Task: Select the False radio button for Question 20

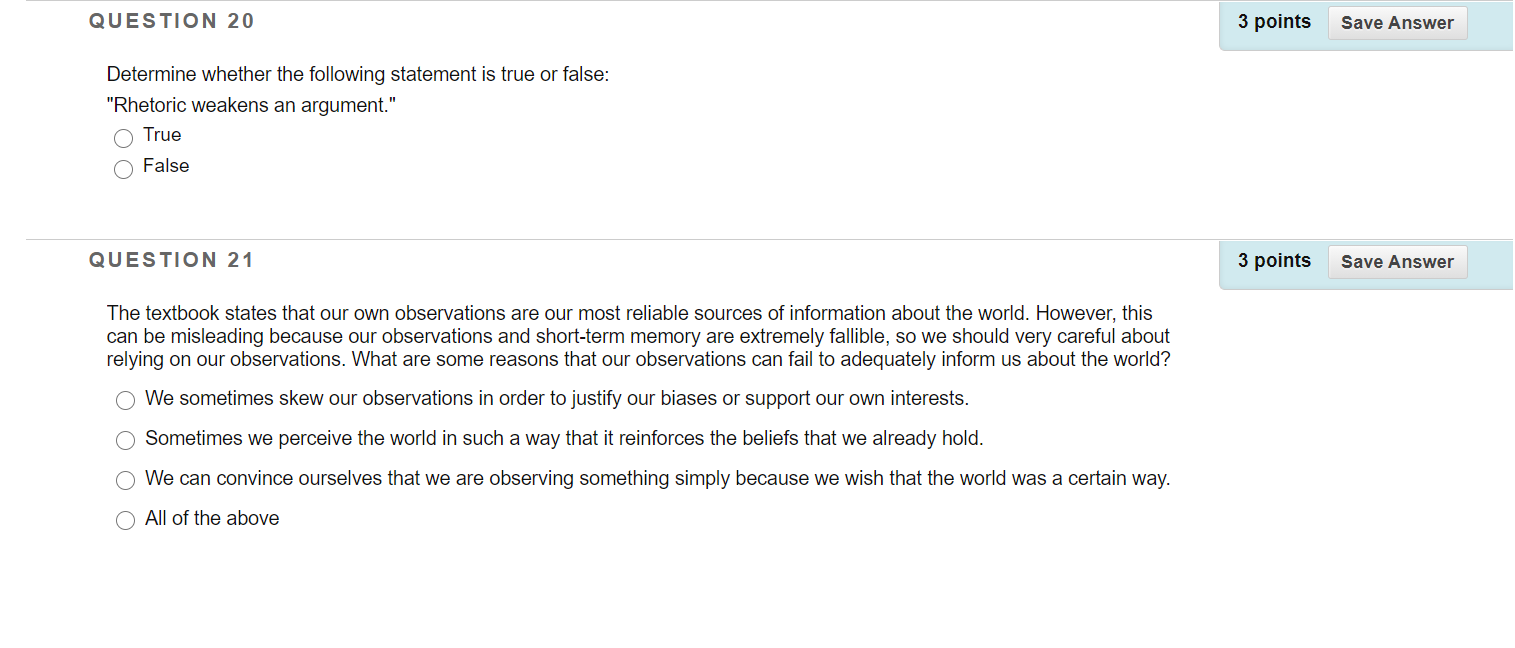Action: pyautogui.click(x=123, y=170)
